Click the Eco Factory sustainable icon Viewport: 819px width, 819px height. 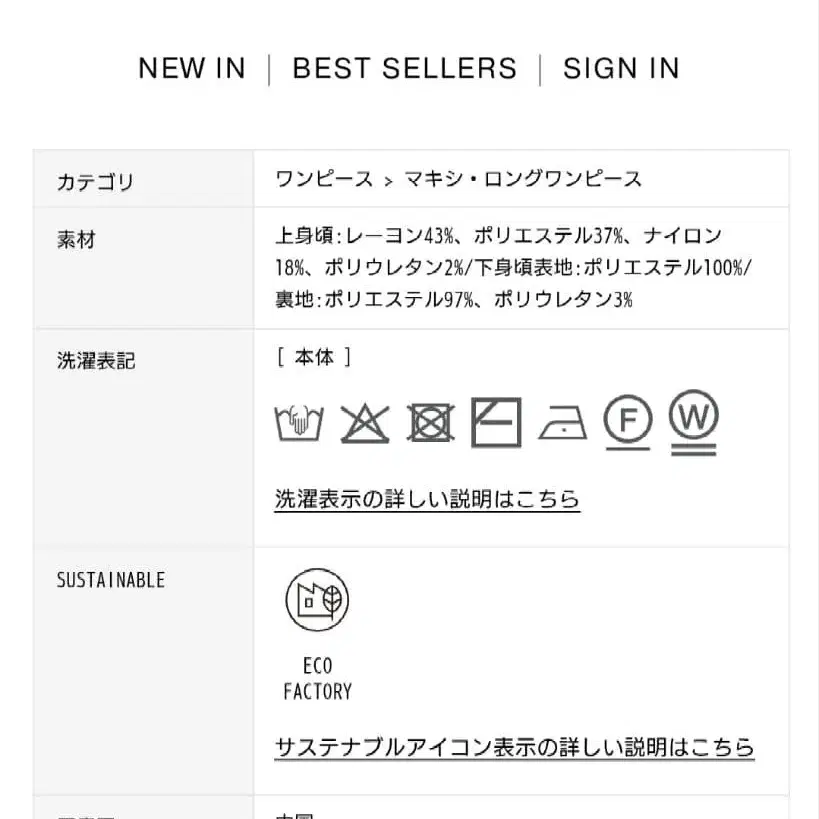[x=317, y=600]
